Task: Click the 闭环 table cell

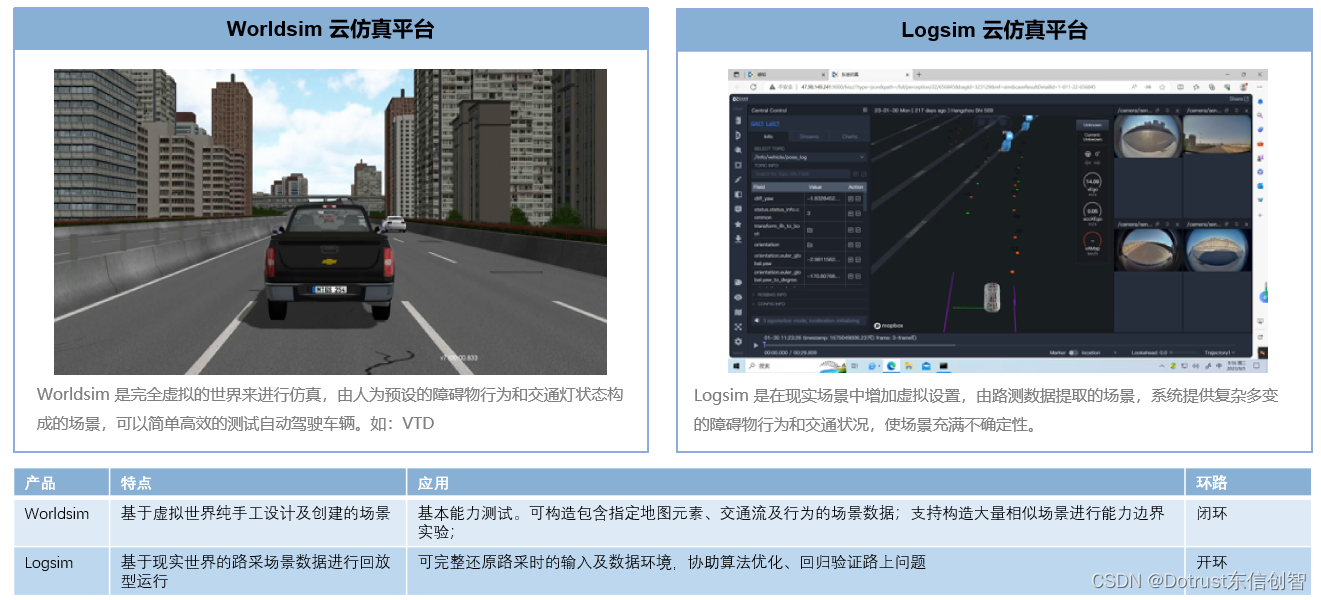Action: pyautogui.click(x=1248, y=523)
